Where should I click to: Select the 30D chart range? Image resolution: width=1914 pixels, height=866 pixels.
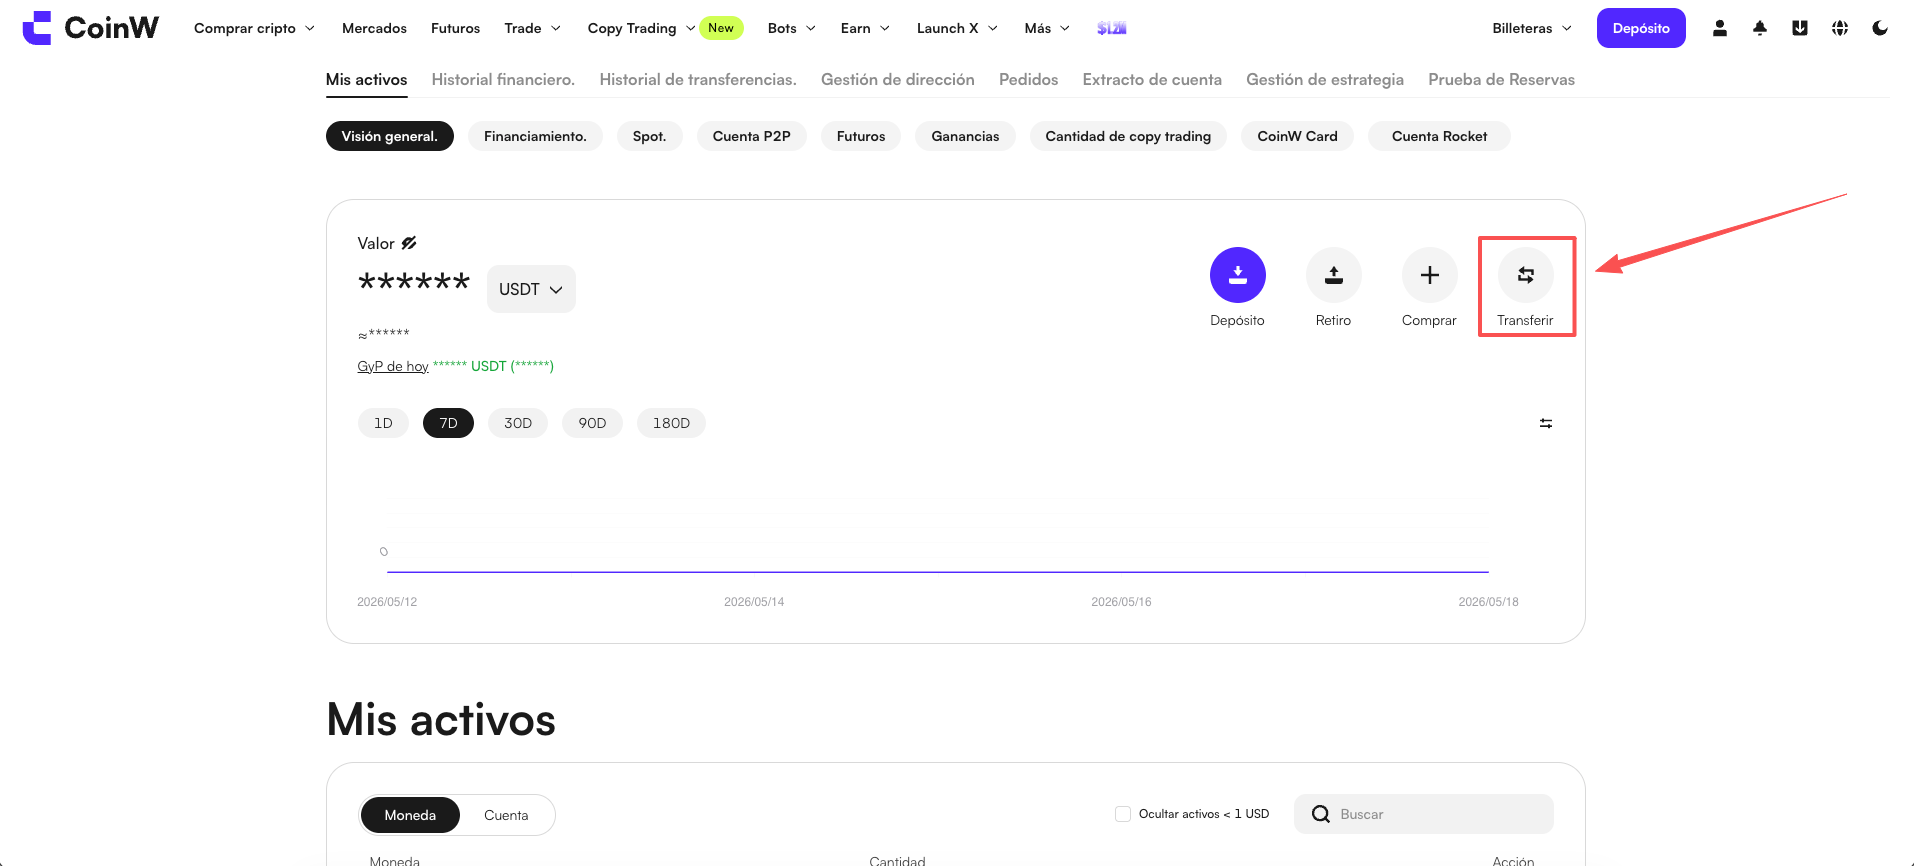(x=518, y=423)
